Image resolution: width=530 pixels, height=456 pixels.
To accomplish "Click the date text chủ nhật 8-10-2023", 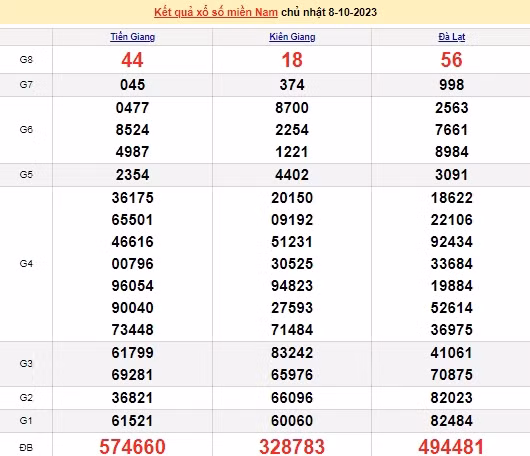I will pyautogui.click(x=329, y=13).
